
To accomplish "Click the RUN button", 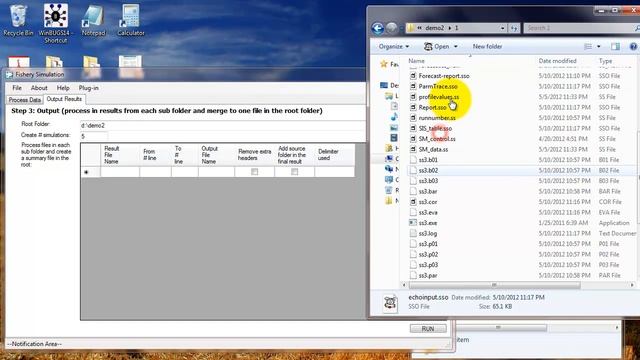I will click(428, 329).
